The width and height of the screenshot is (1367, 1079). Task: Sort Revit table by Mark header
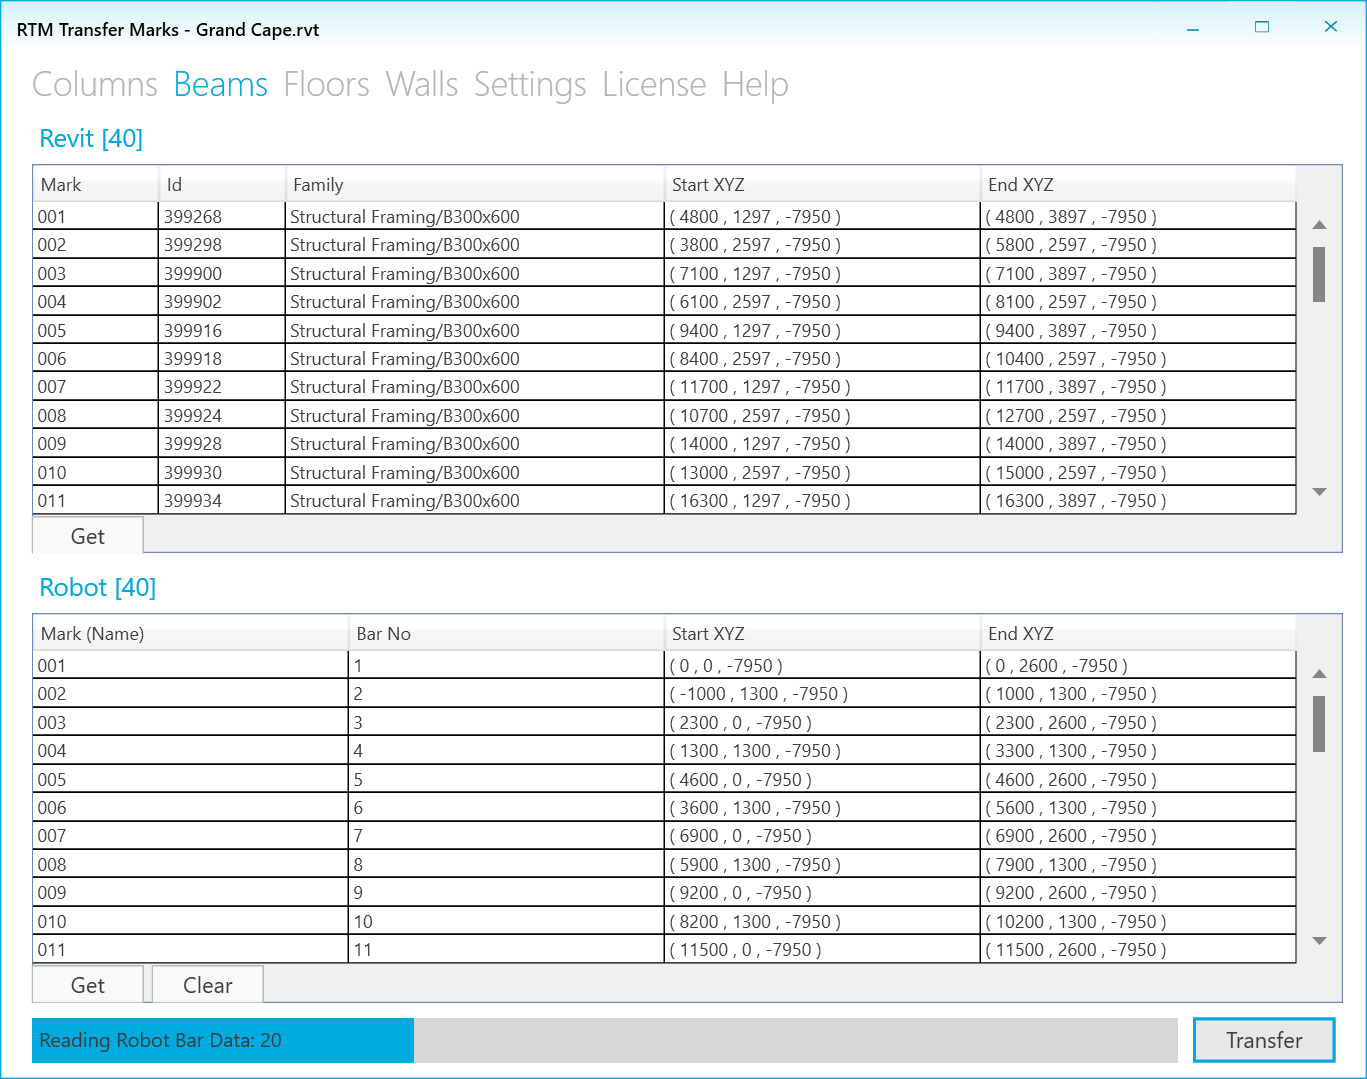[x=96, y=185]
